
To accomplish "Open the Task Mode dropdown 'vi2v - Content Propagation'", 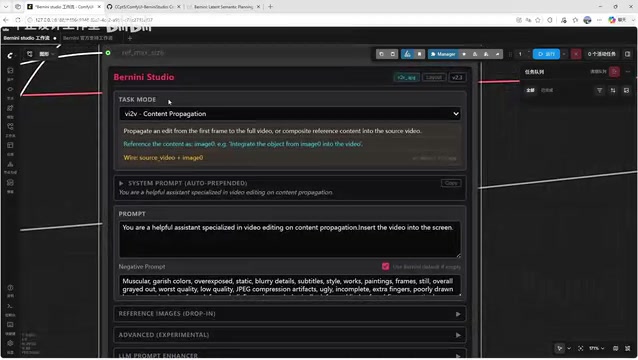I will (x=290, y=114).
